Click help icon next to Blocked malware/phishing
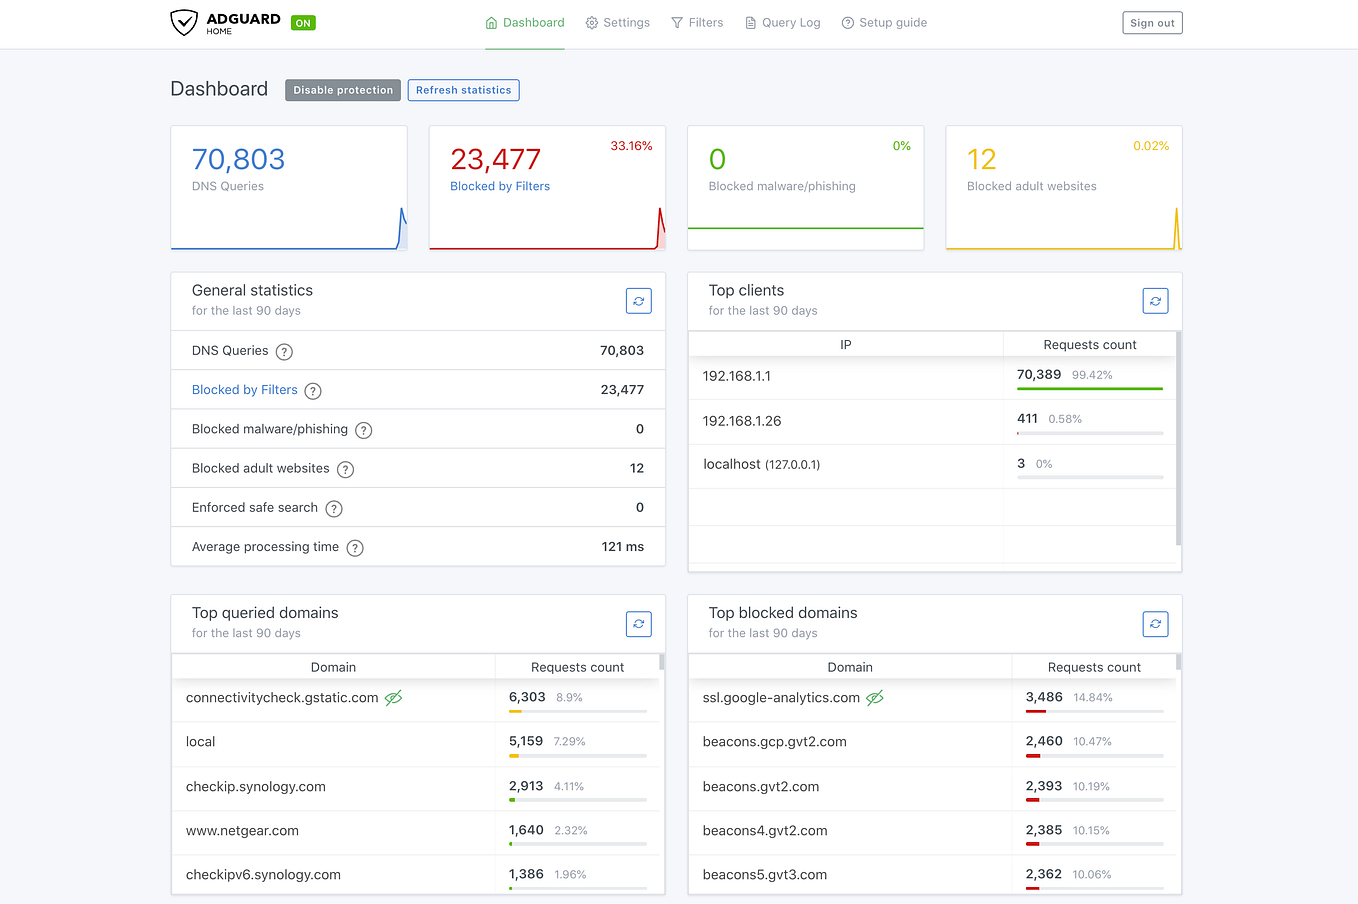Image resolution: width=1358 pixels, height=904 pixels. 364,430
